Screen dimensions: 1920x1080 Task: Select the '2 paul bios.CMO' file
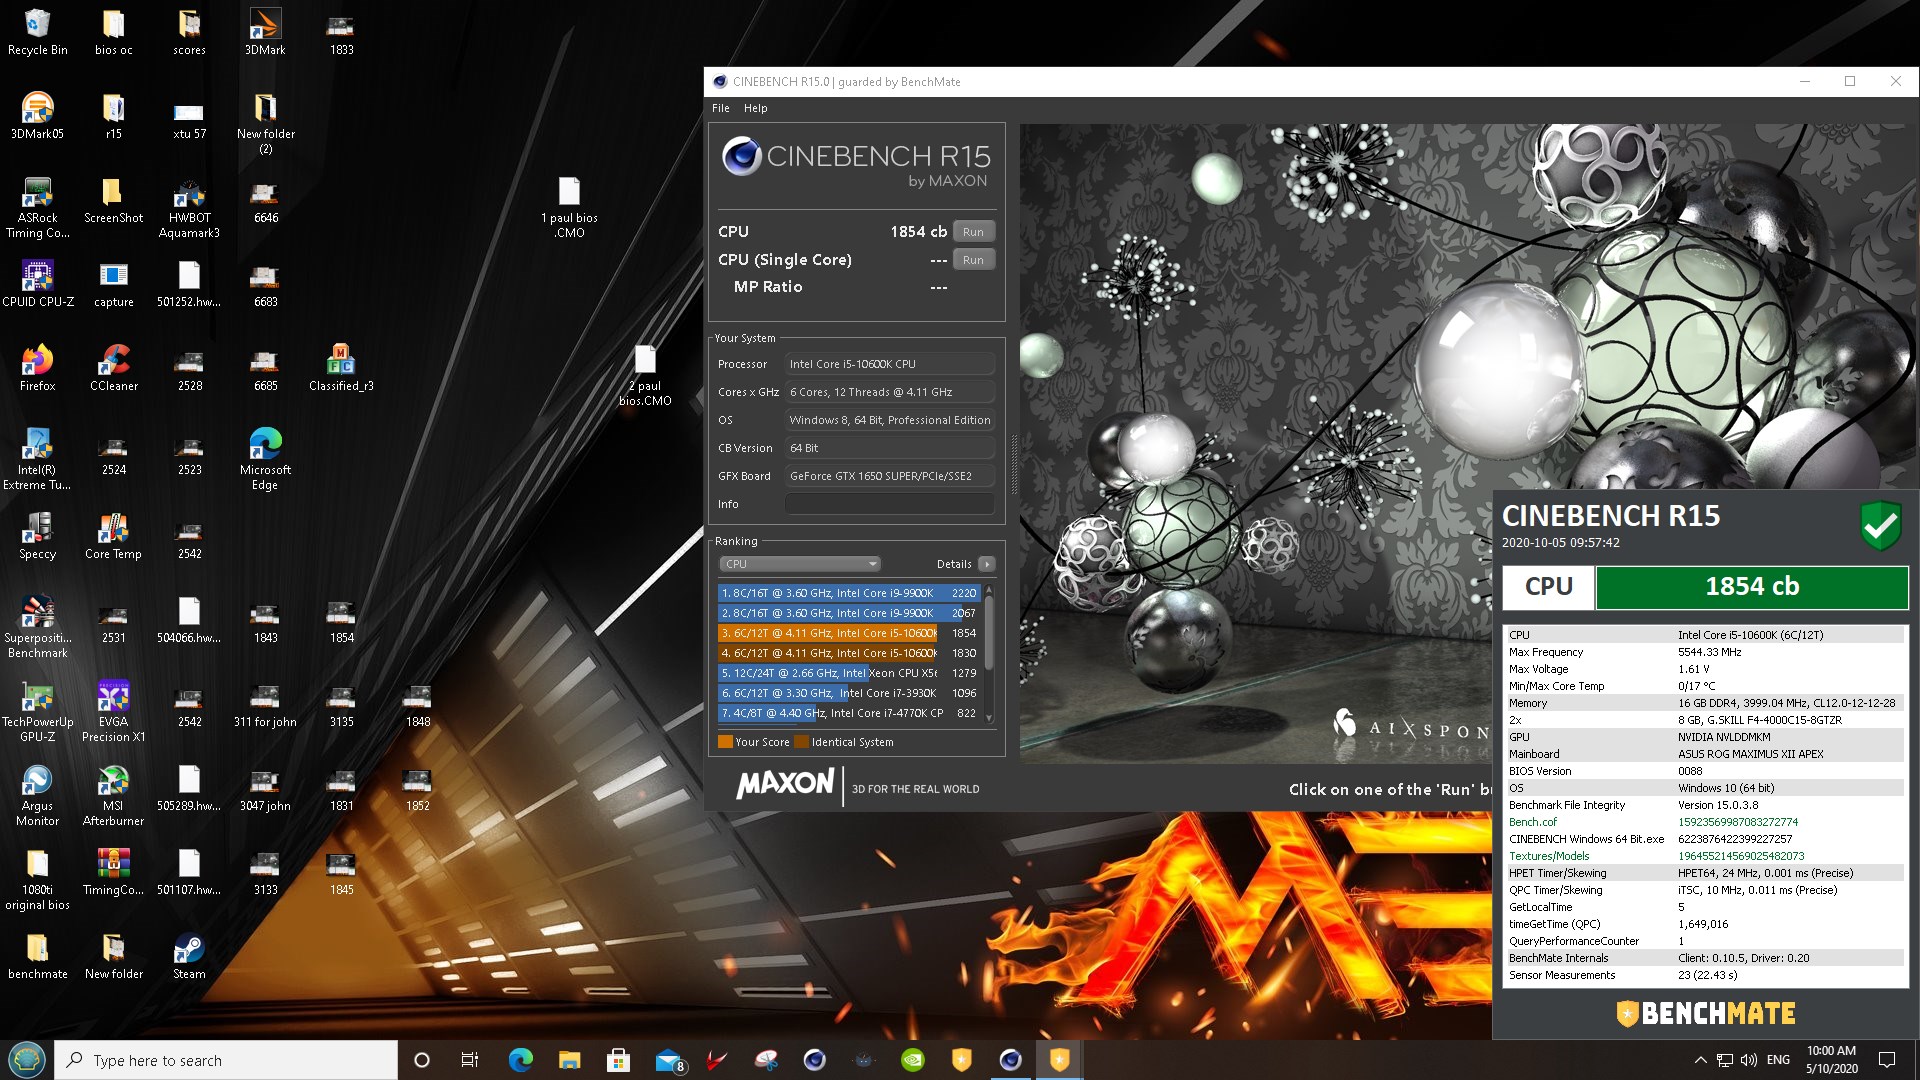pyautogui.click(x=645, y=376)
